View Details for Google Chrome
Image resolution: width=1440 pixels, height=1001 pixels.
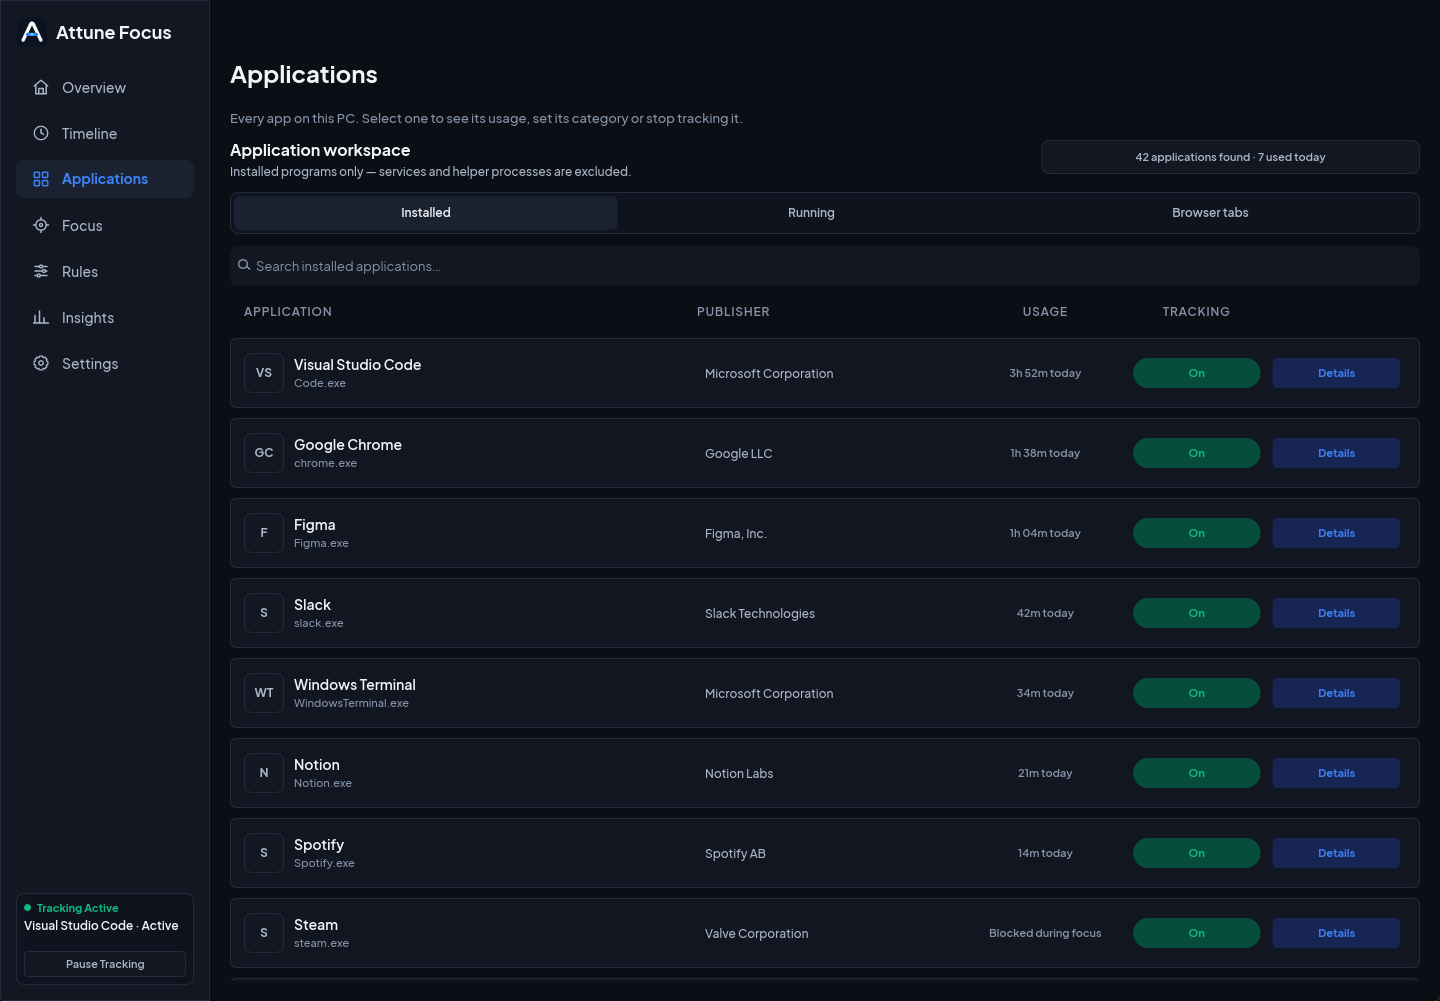pos(1336,453)
